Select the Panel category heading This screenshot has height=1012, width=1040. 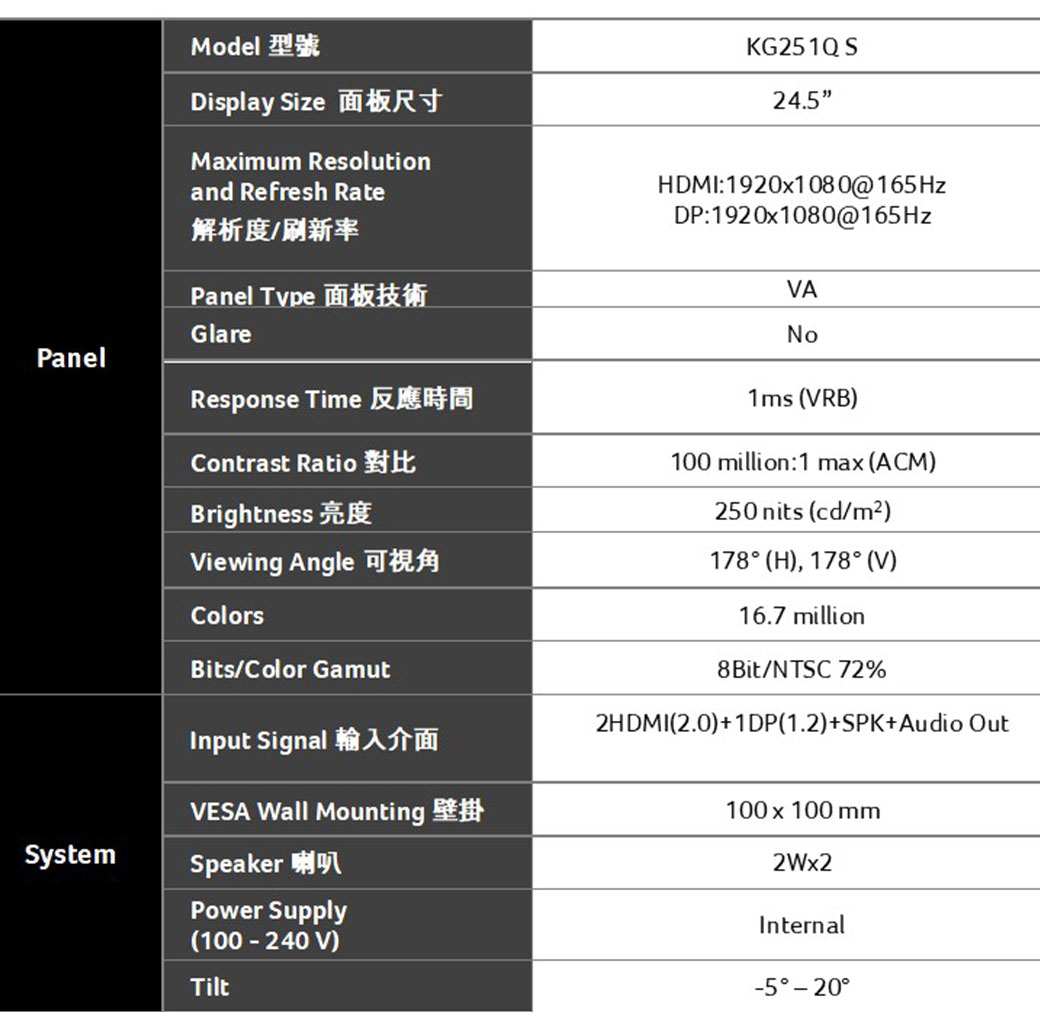[x=71, y=358]
